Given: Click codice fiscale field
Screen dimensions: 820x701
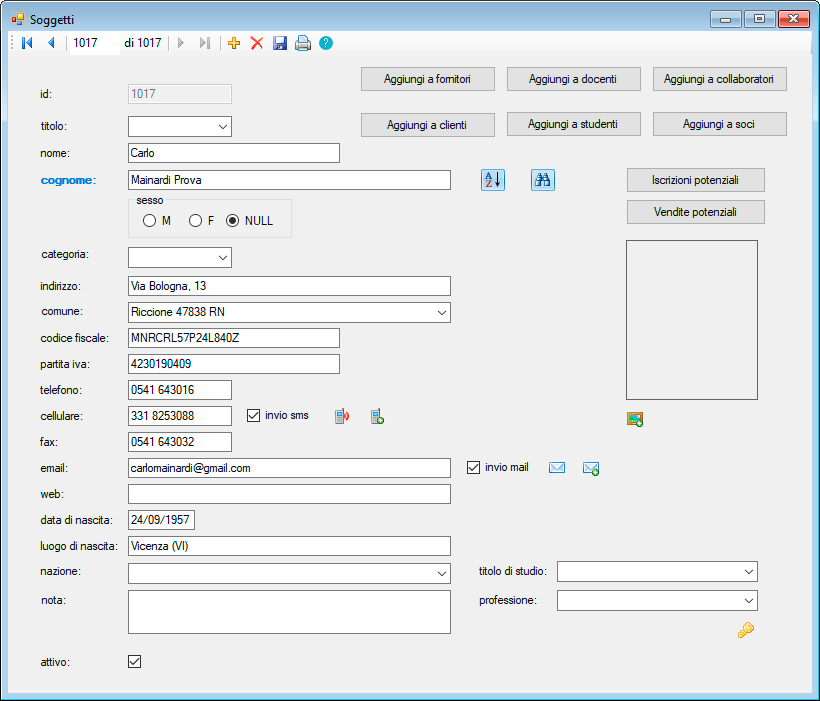Looking at the screenshot, I should [234, 338].
